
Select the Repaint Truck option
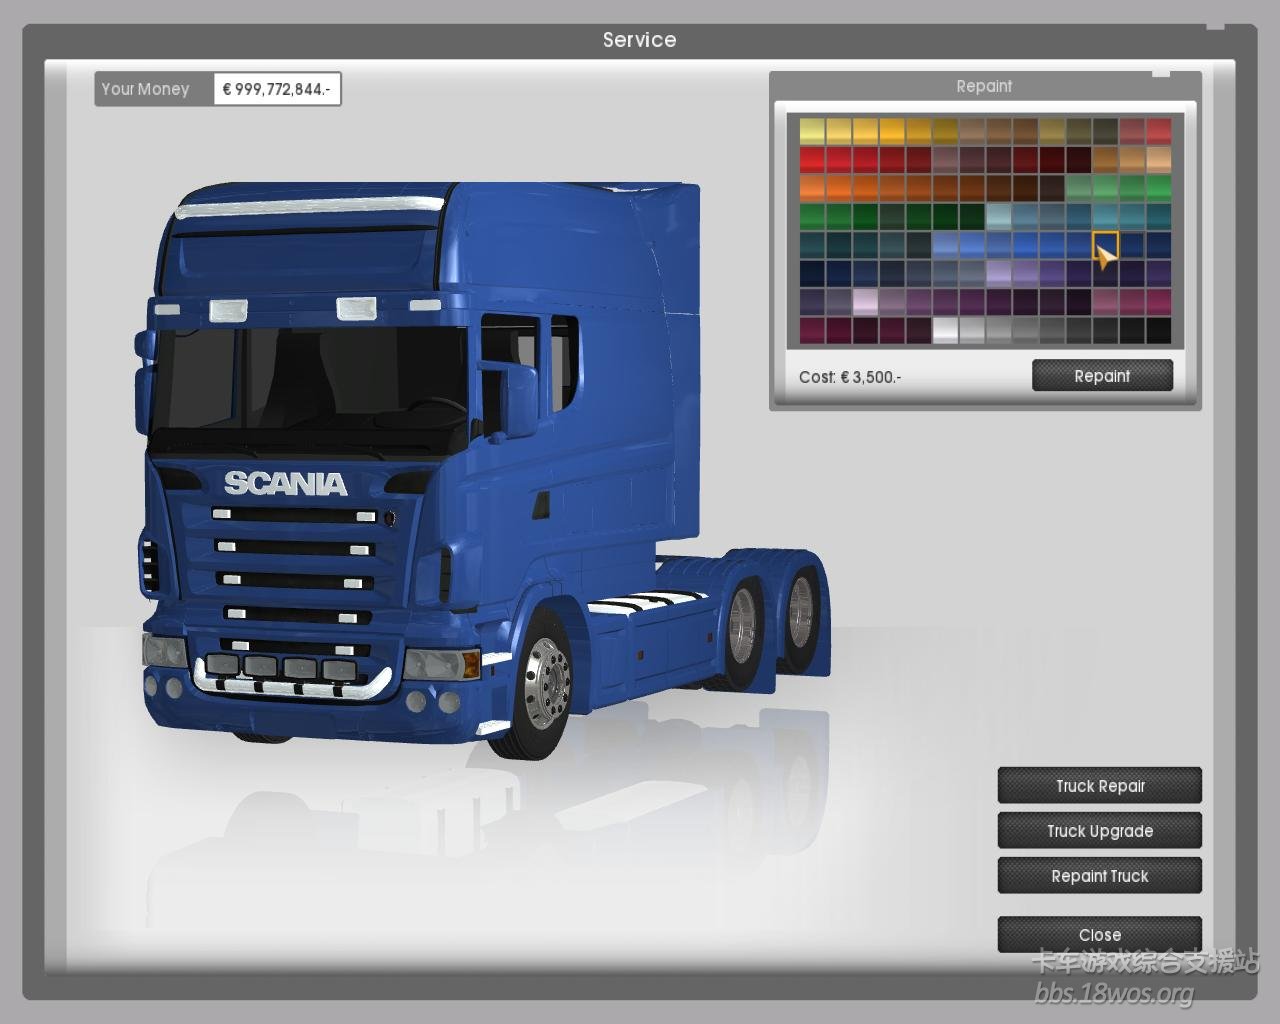(x=1100, y=876)
